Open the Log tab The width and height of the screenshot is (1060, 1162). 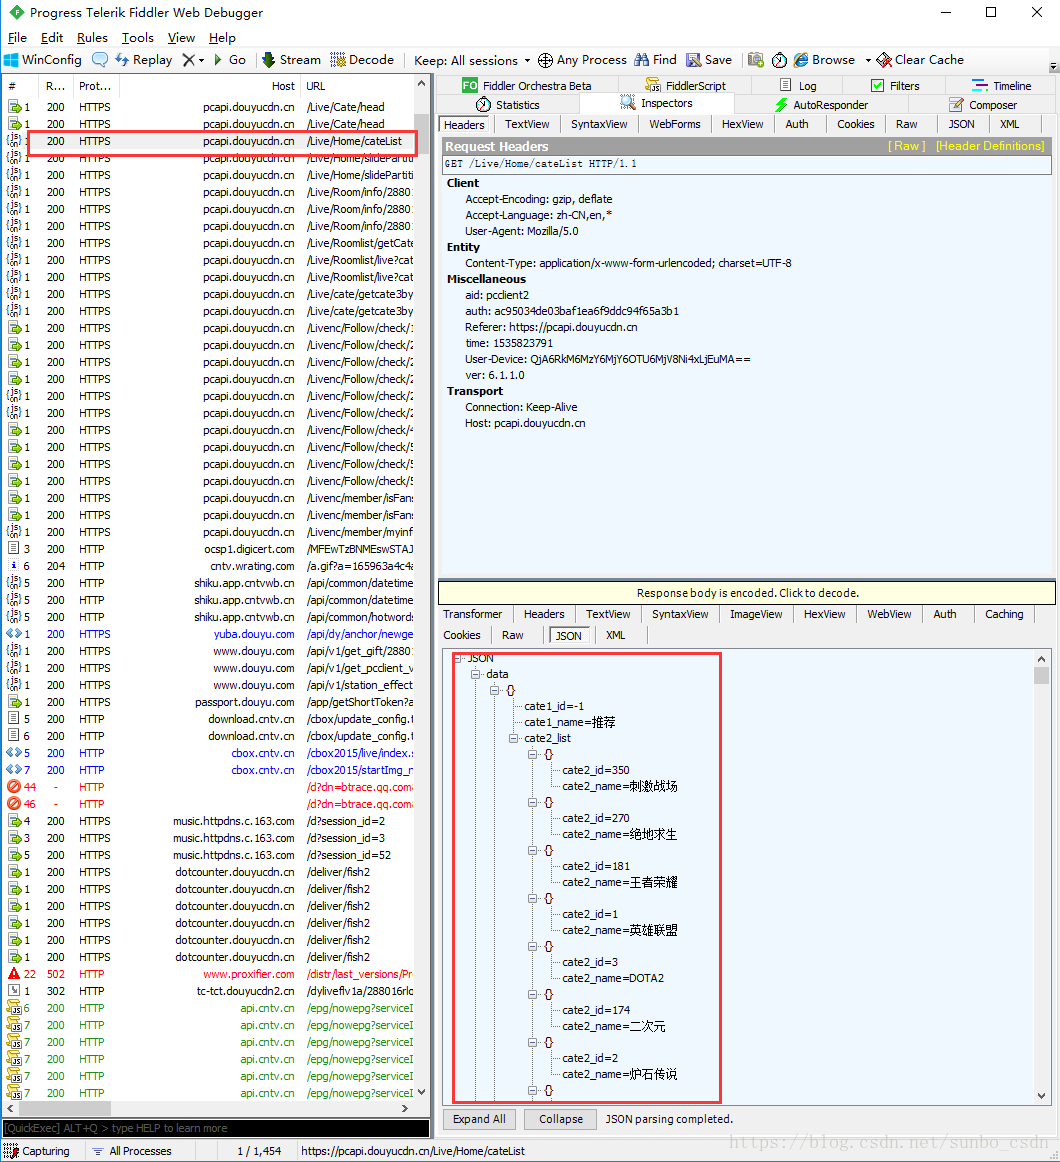(798, 86)
